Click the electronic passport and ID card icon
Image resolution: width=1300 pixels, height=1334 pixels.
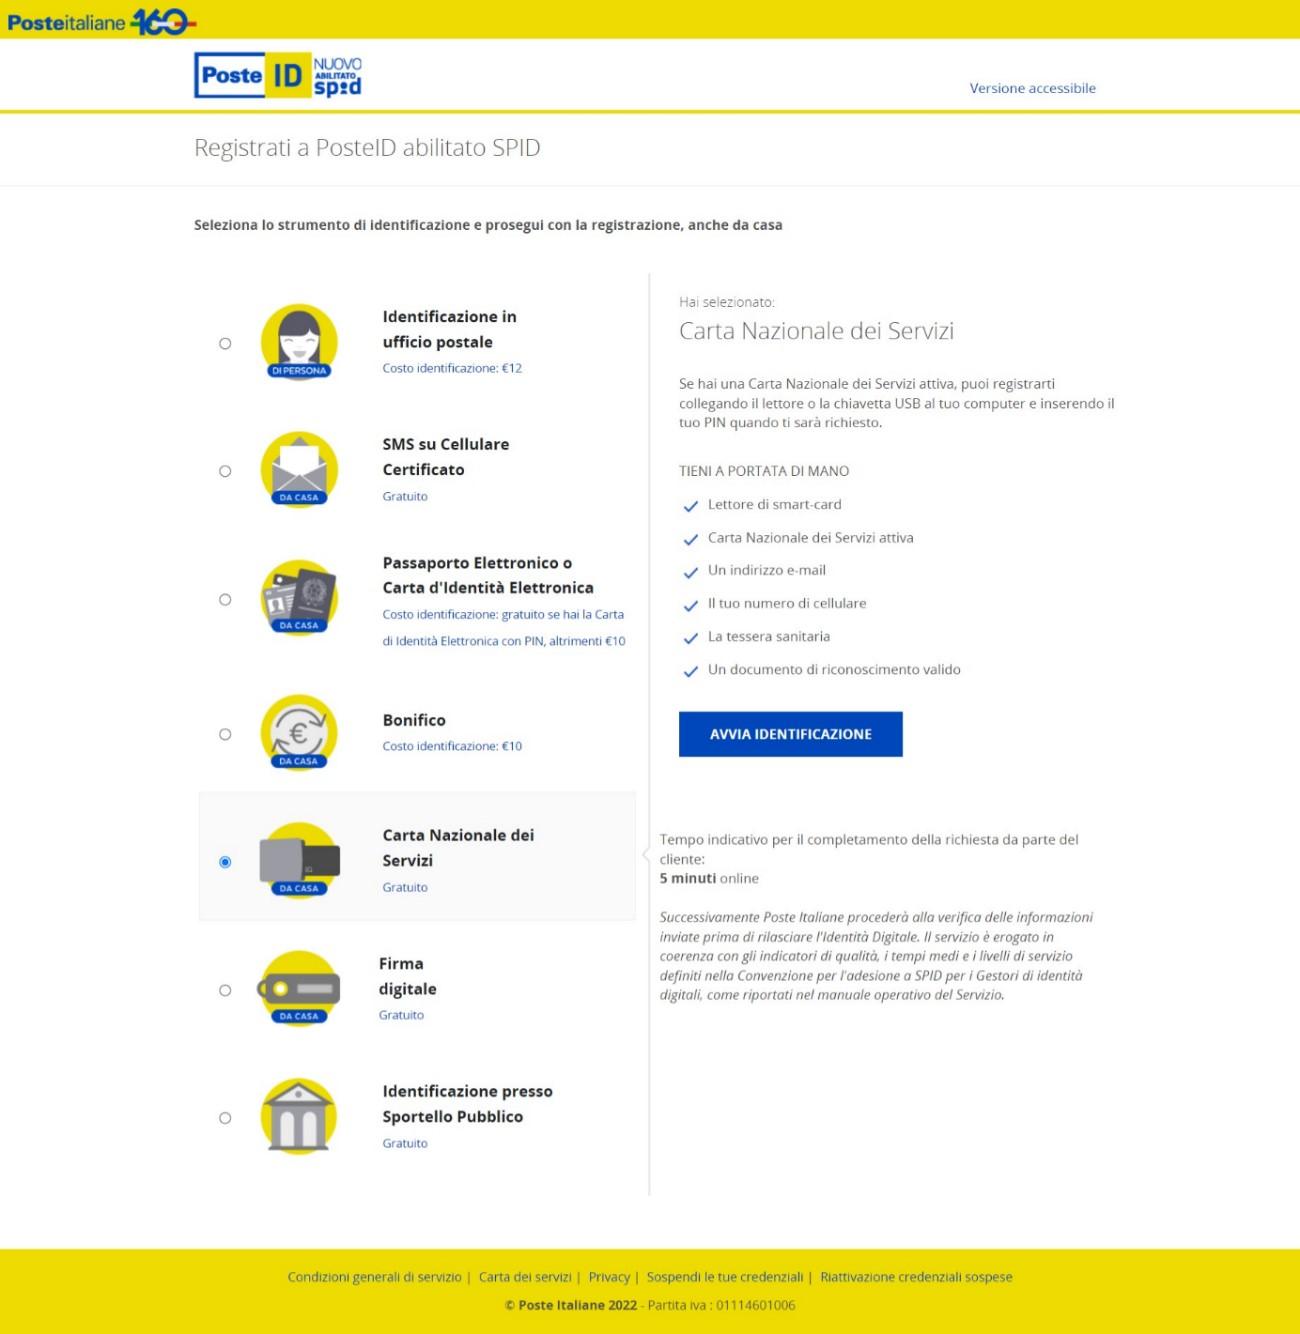click(x=299, y=598)
